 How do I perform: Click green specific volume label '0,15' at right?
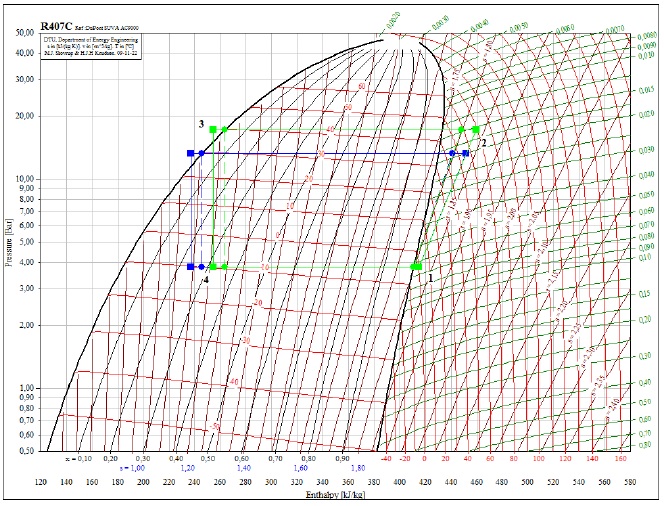pyautogui.click(x=645, y=294)
